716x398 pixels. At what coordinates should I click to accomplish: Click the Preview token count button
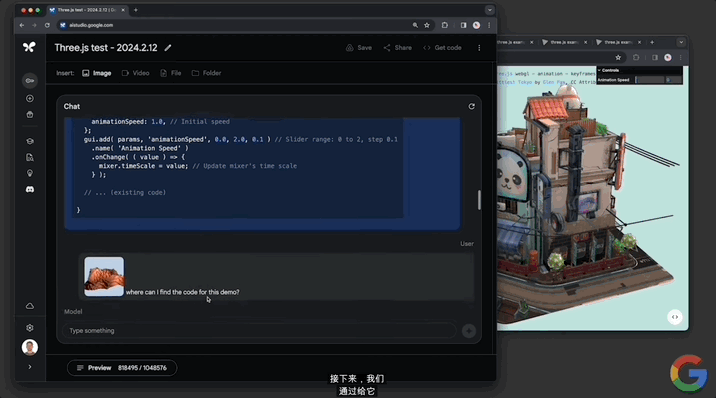tap(122, 368)
